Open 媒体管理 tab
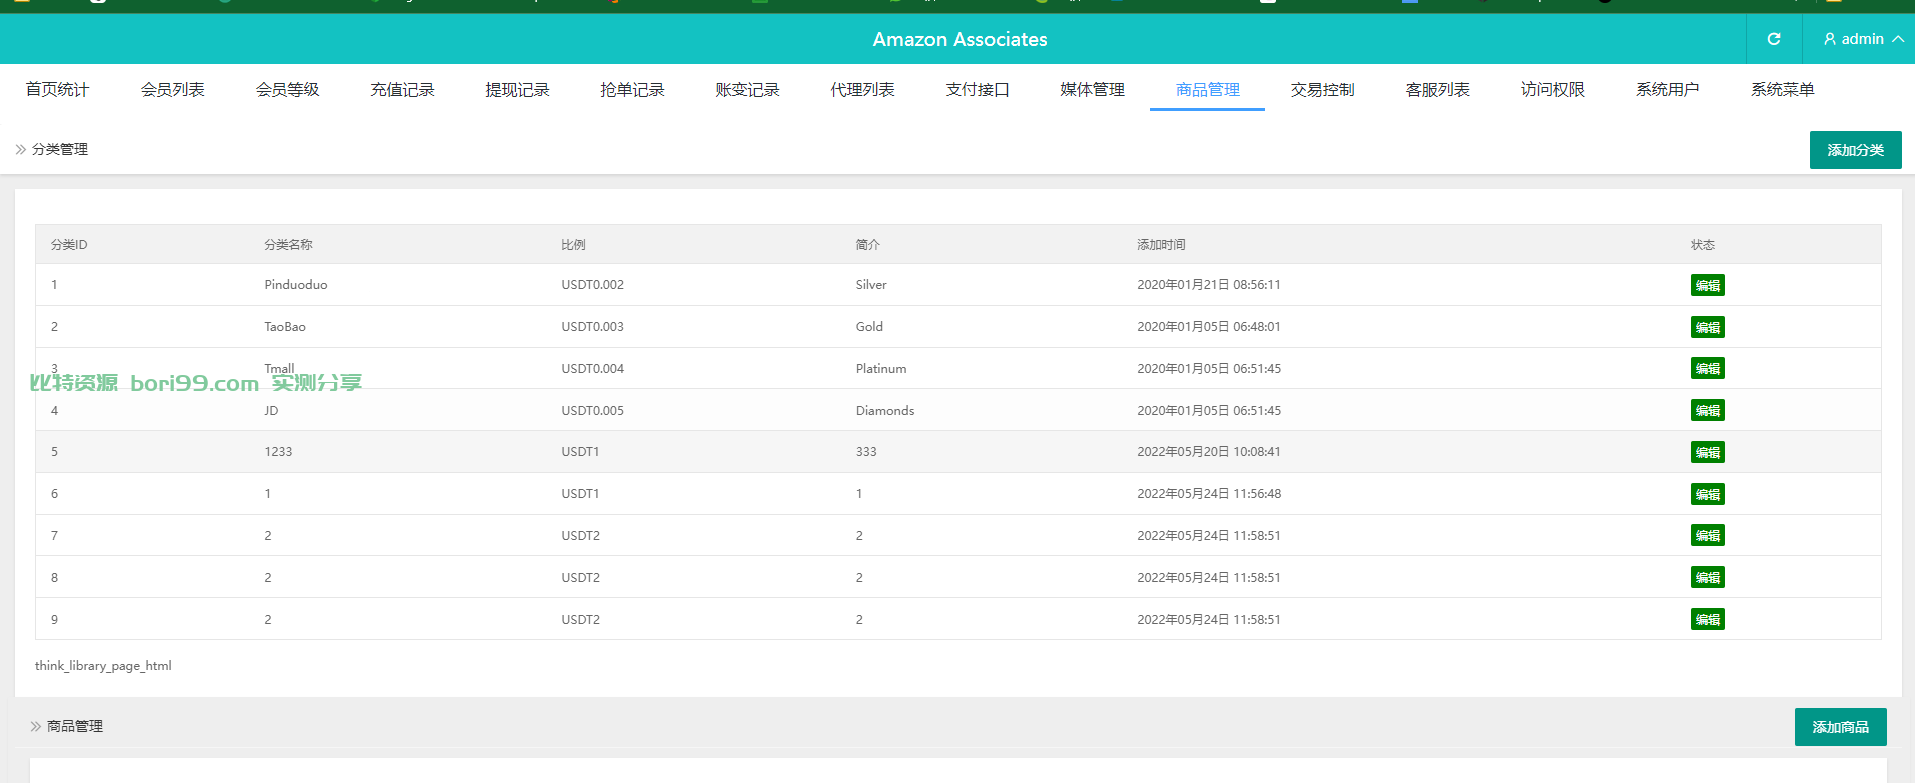This screenshot has width=1915, height=783. 1092,89
